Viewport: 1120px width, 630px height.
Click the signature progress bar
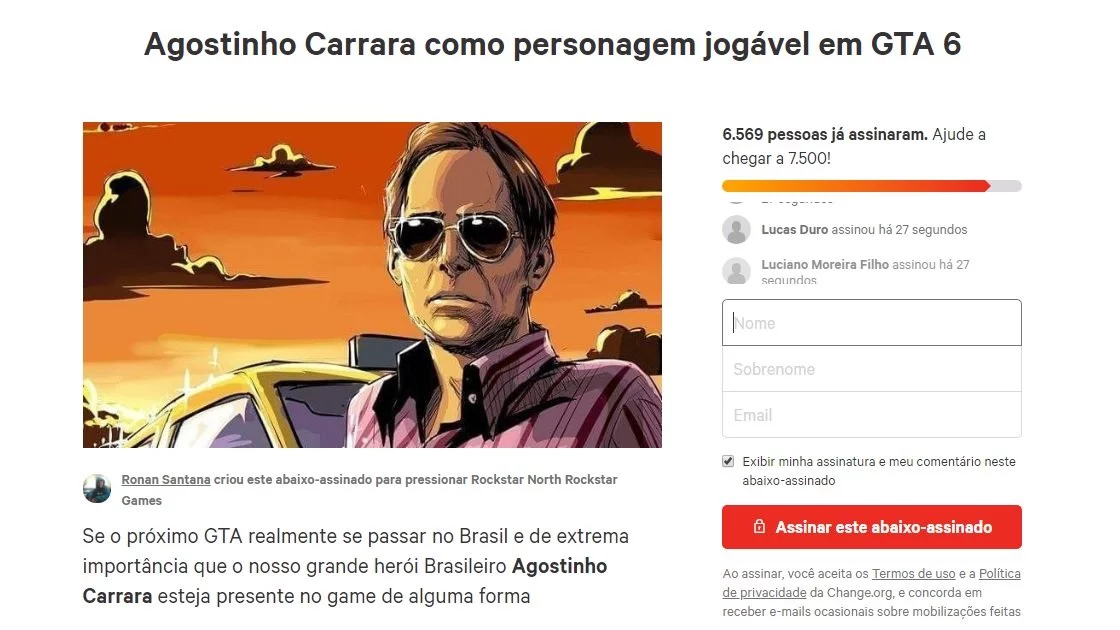(x=871, y=186)
